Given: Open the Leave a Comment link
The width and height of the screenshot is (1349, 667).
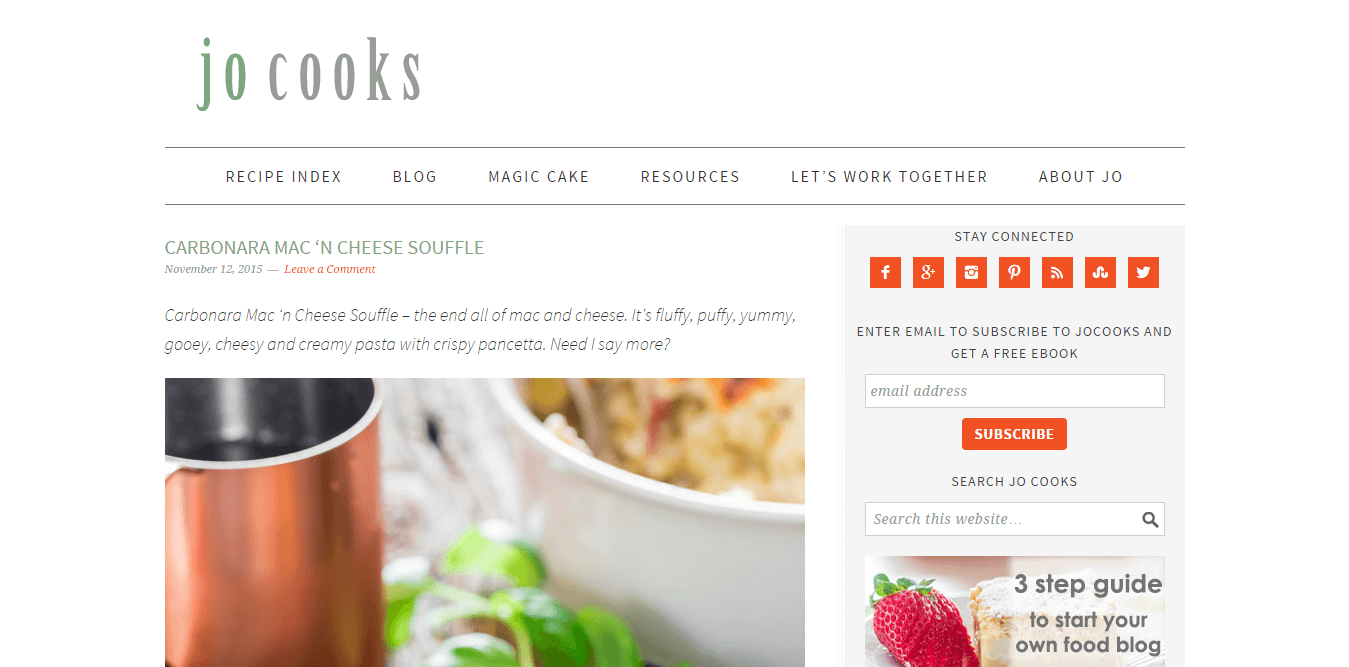Looking at the screenshot, I should point(330,269).
